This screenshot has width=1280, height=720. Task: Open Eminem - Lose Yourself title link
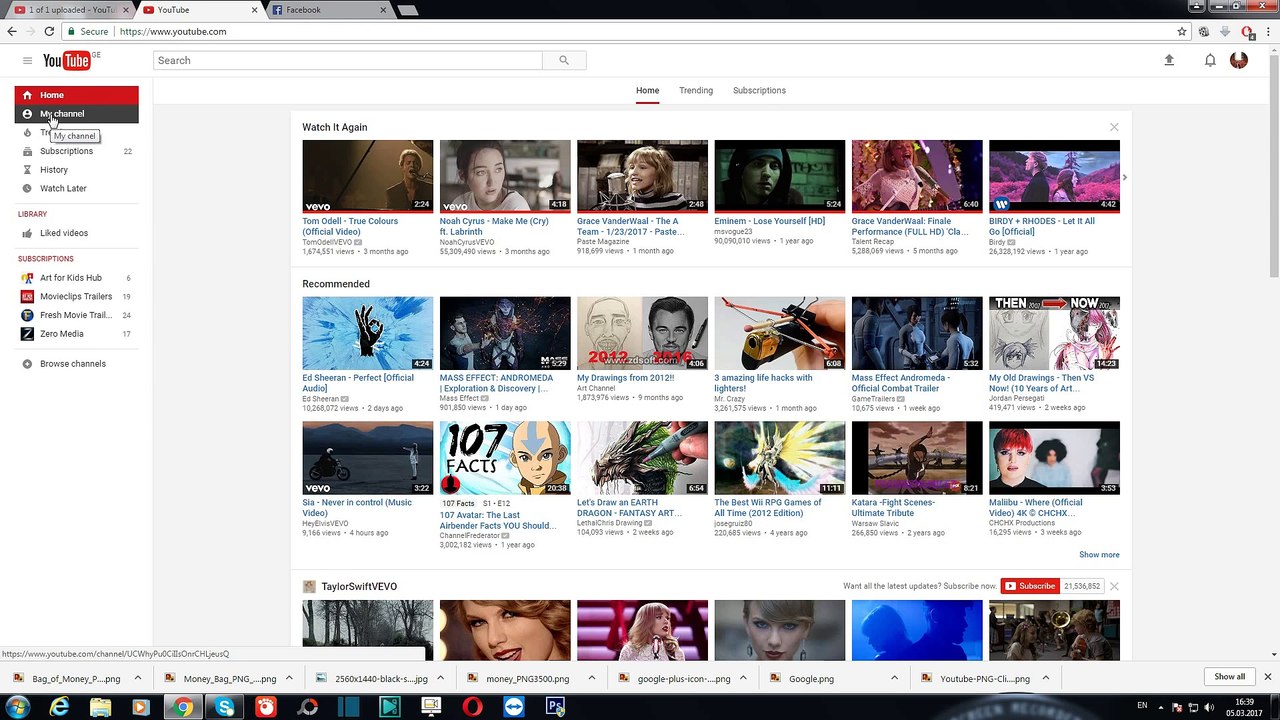point(769,221)
